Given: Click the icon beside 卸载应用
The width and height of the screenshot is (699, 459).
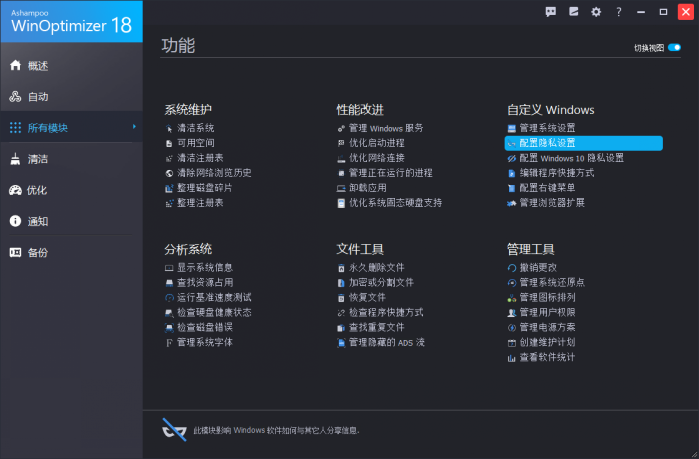Looking at the screenshot, I should 341,189.
